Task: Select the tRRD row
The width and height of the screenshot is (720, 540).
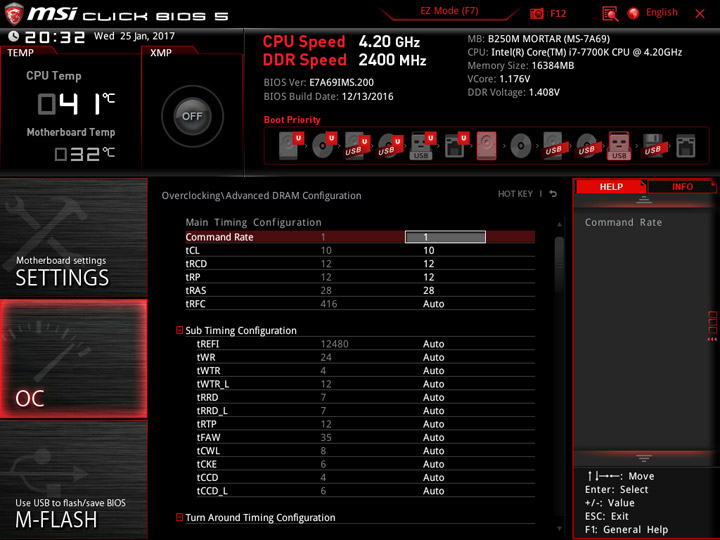Action: [x=366, y=397]
